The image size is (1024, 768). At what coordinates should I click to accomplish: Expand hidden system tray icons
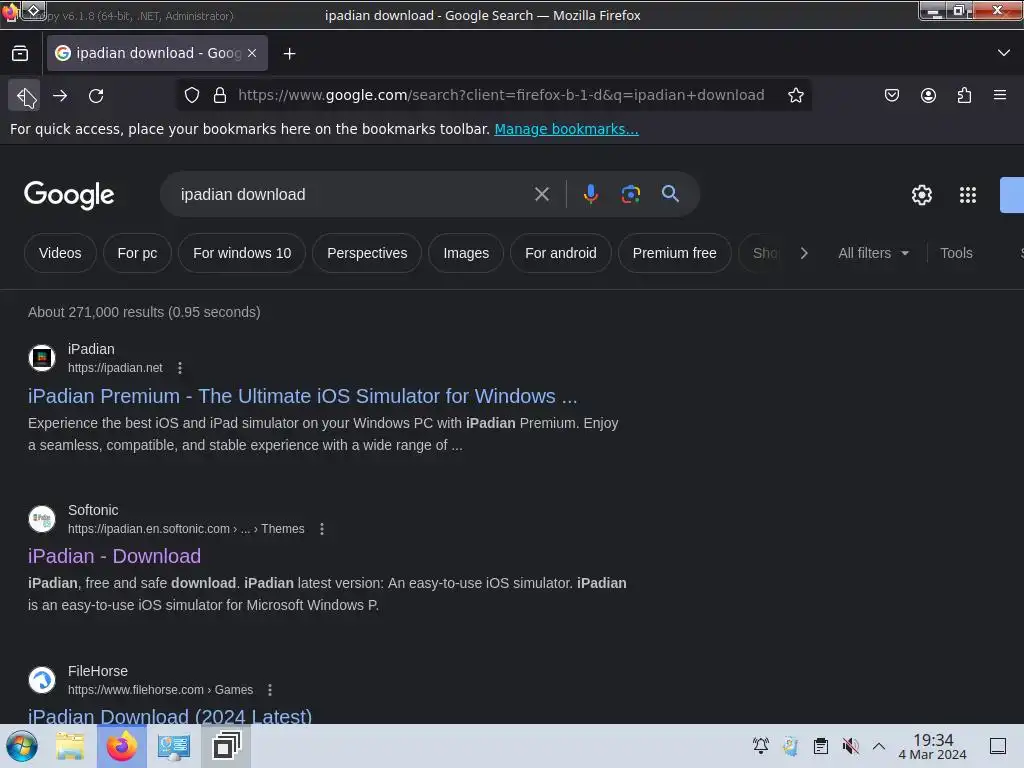pyautogui.click(x=879, y=746)
